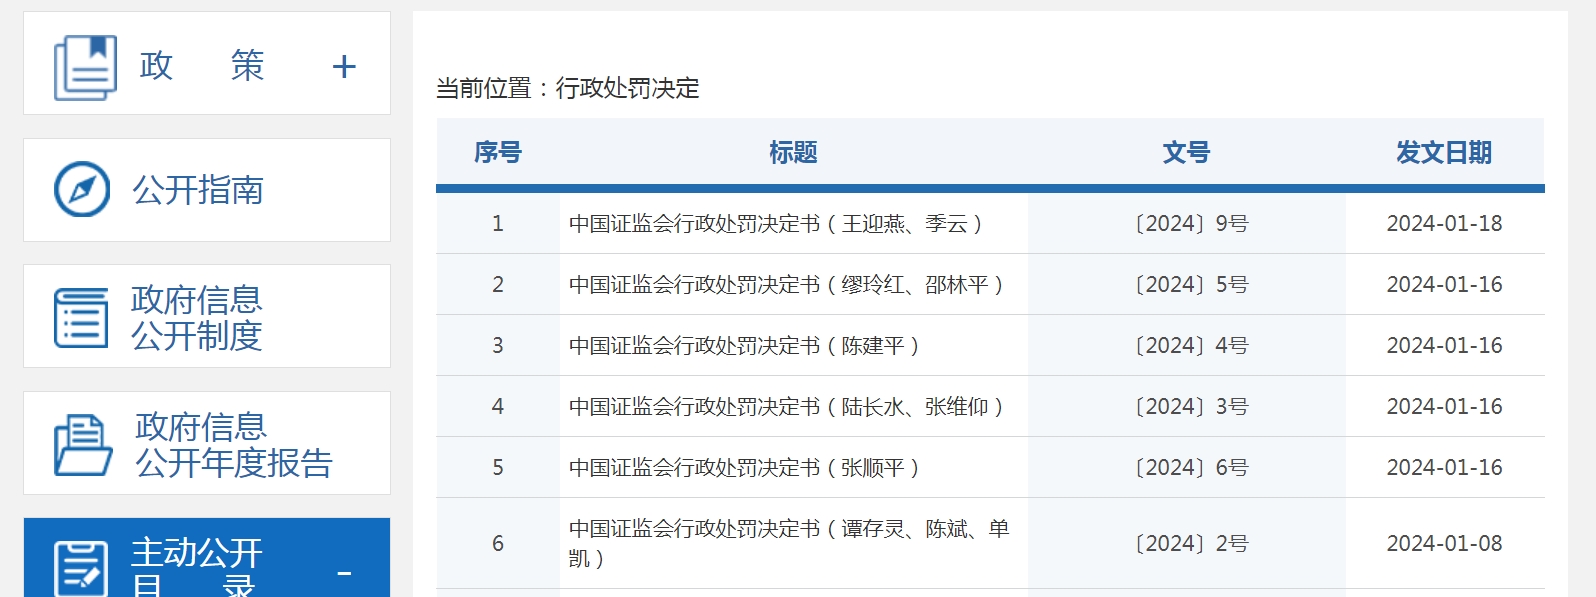Collapse the 主动公开目录 section with minus sign
Screen dimensions: 1596x597
(x=344, y=573)
